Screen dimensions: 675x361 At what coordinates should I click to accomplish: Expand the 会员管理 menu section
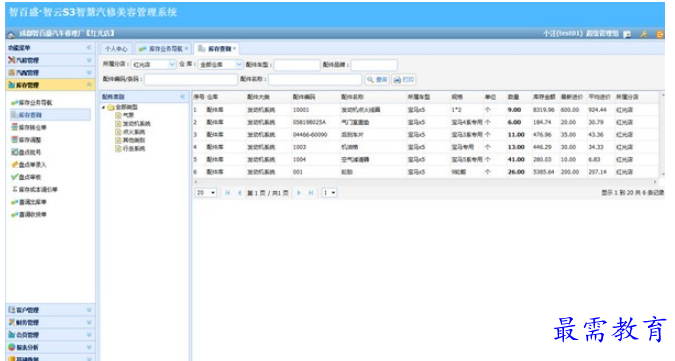[x=50, y=335]
